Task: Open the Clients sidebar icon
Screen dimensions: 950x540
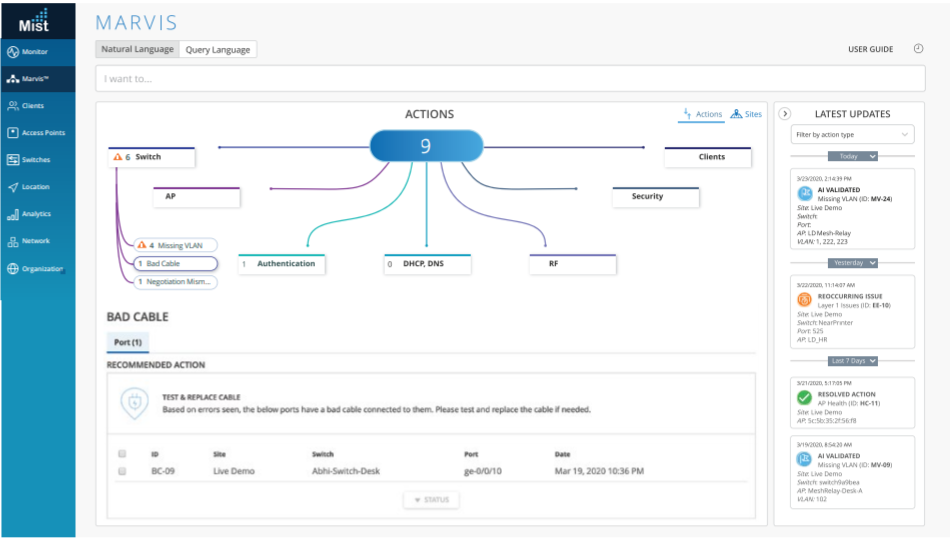Action: point(13,106)
